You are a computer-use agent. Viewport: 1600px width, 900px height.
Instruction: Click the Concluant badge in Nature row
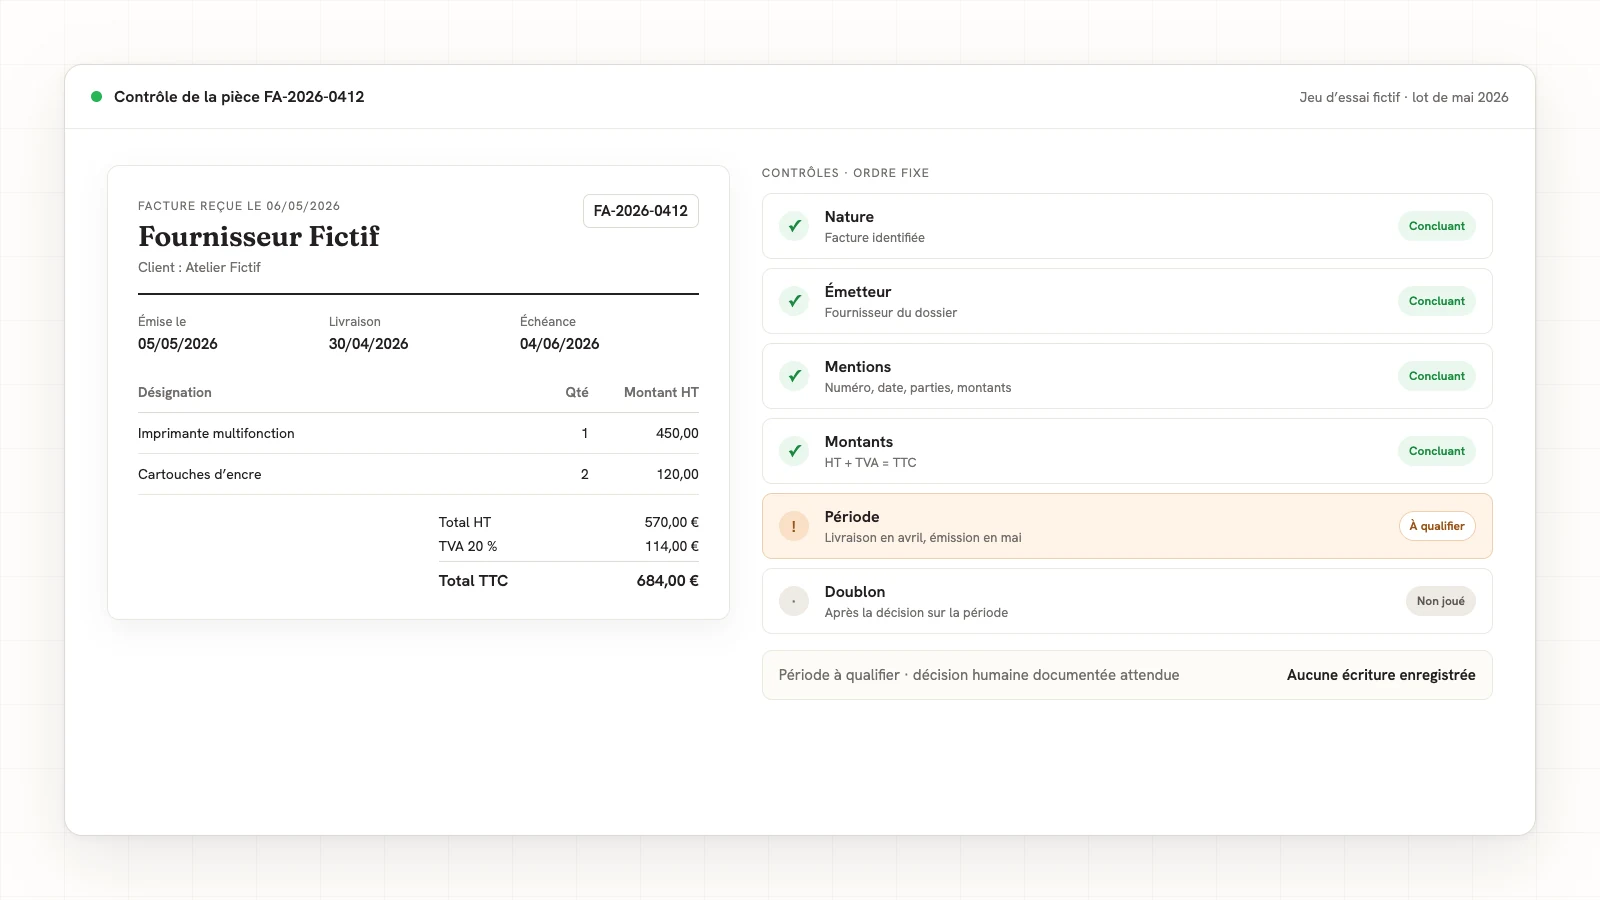(1437, 226)
